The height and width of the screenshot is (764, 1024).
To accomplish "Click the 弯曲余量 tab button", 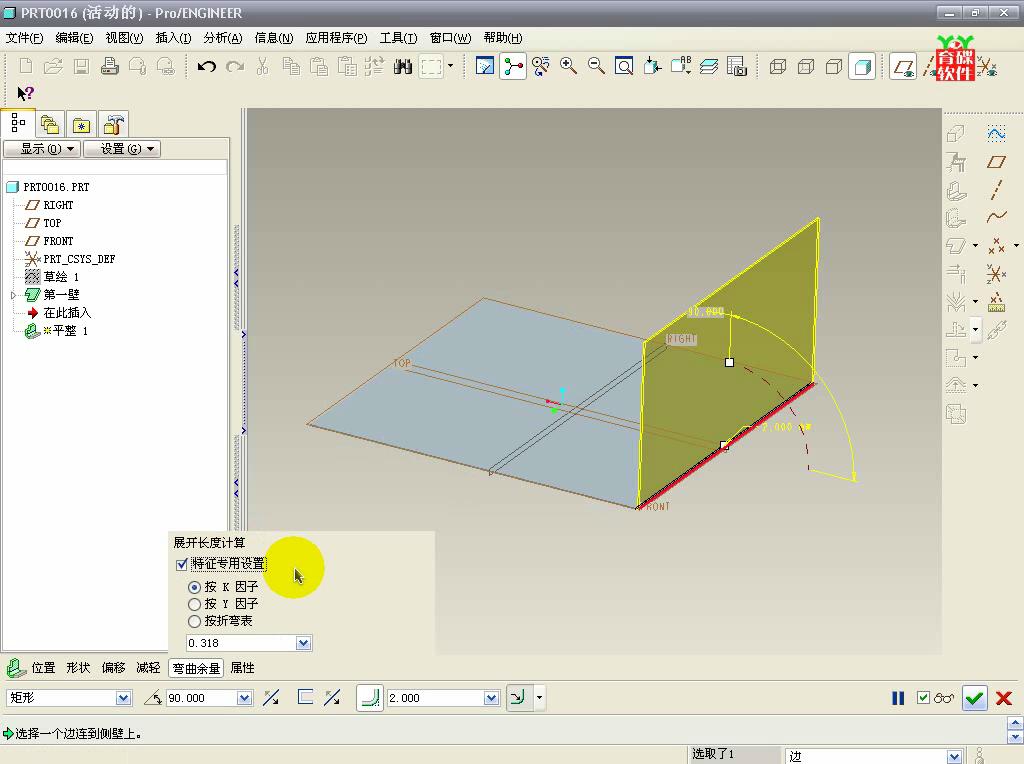I will (197, 669).
